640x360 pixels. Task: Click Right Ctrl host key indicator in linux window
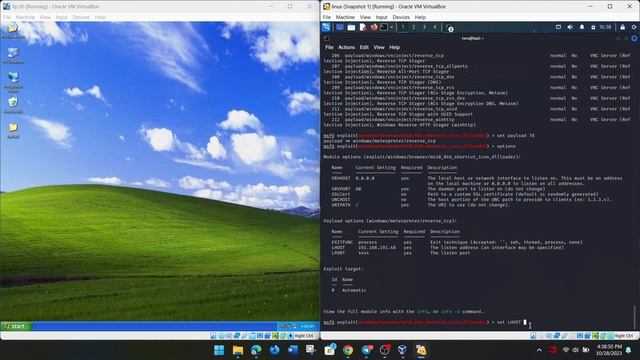pyautogui.click(x=624, y=336)
